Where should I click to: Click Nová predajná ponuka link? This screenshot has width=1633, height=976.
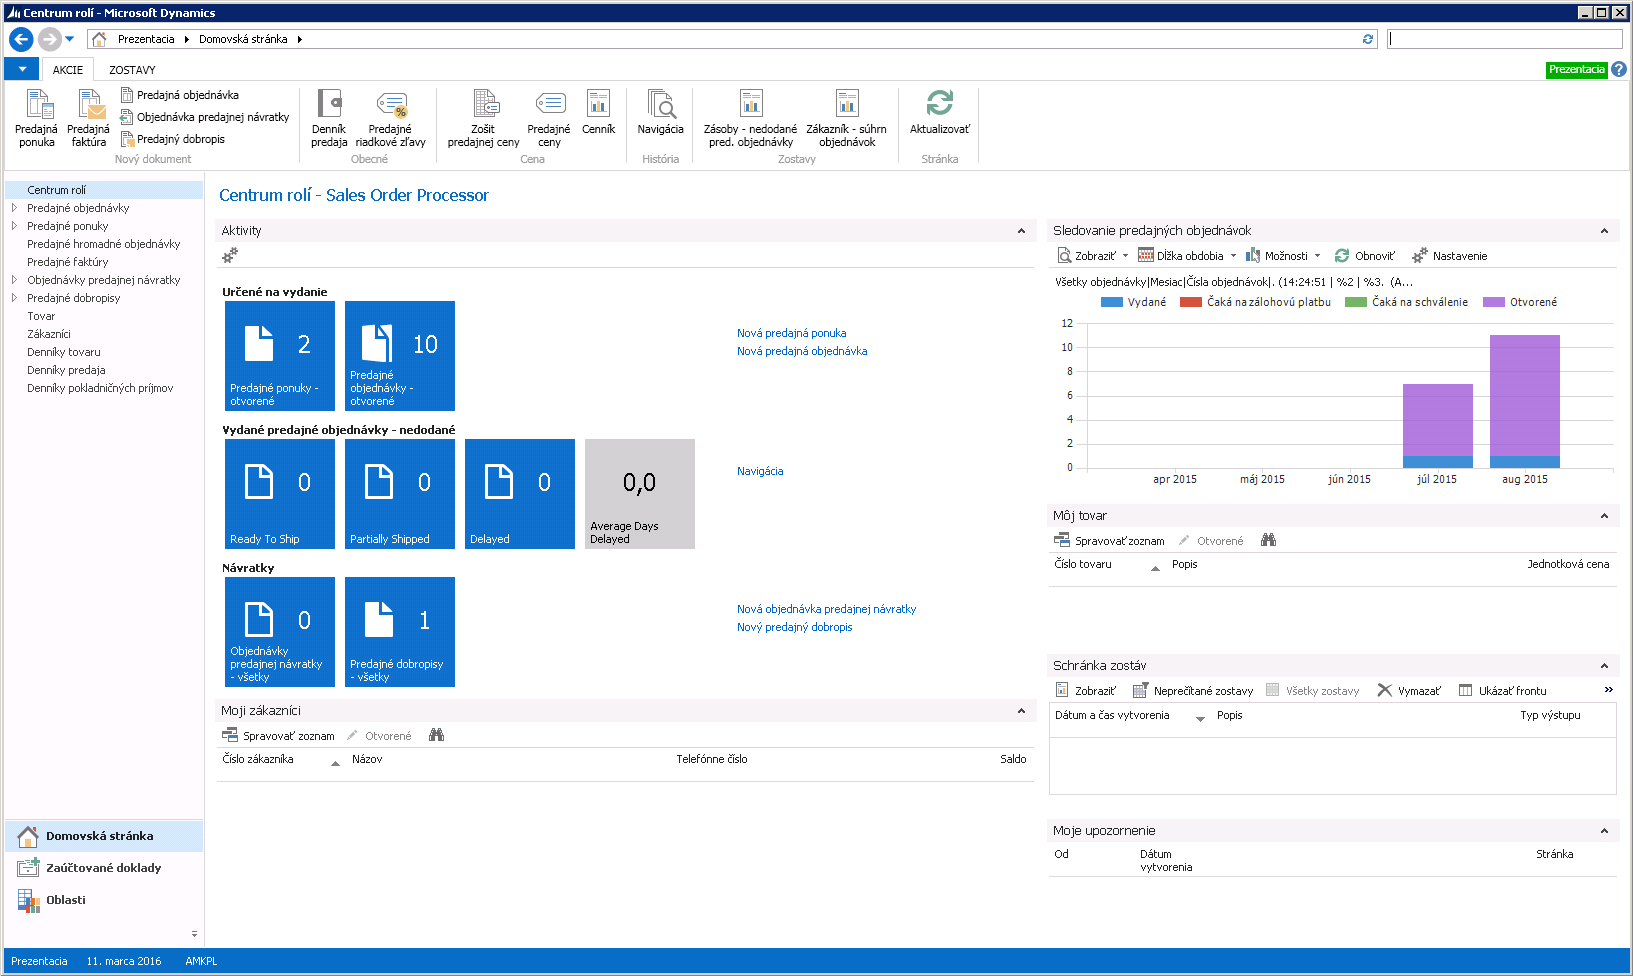point(791,333)
